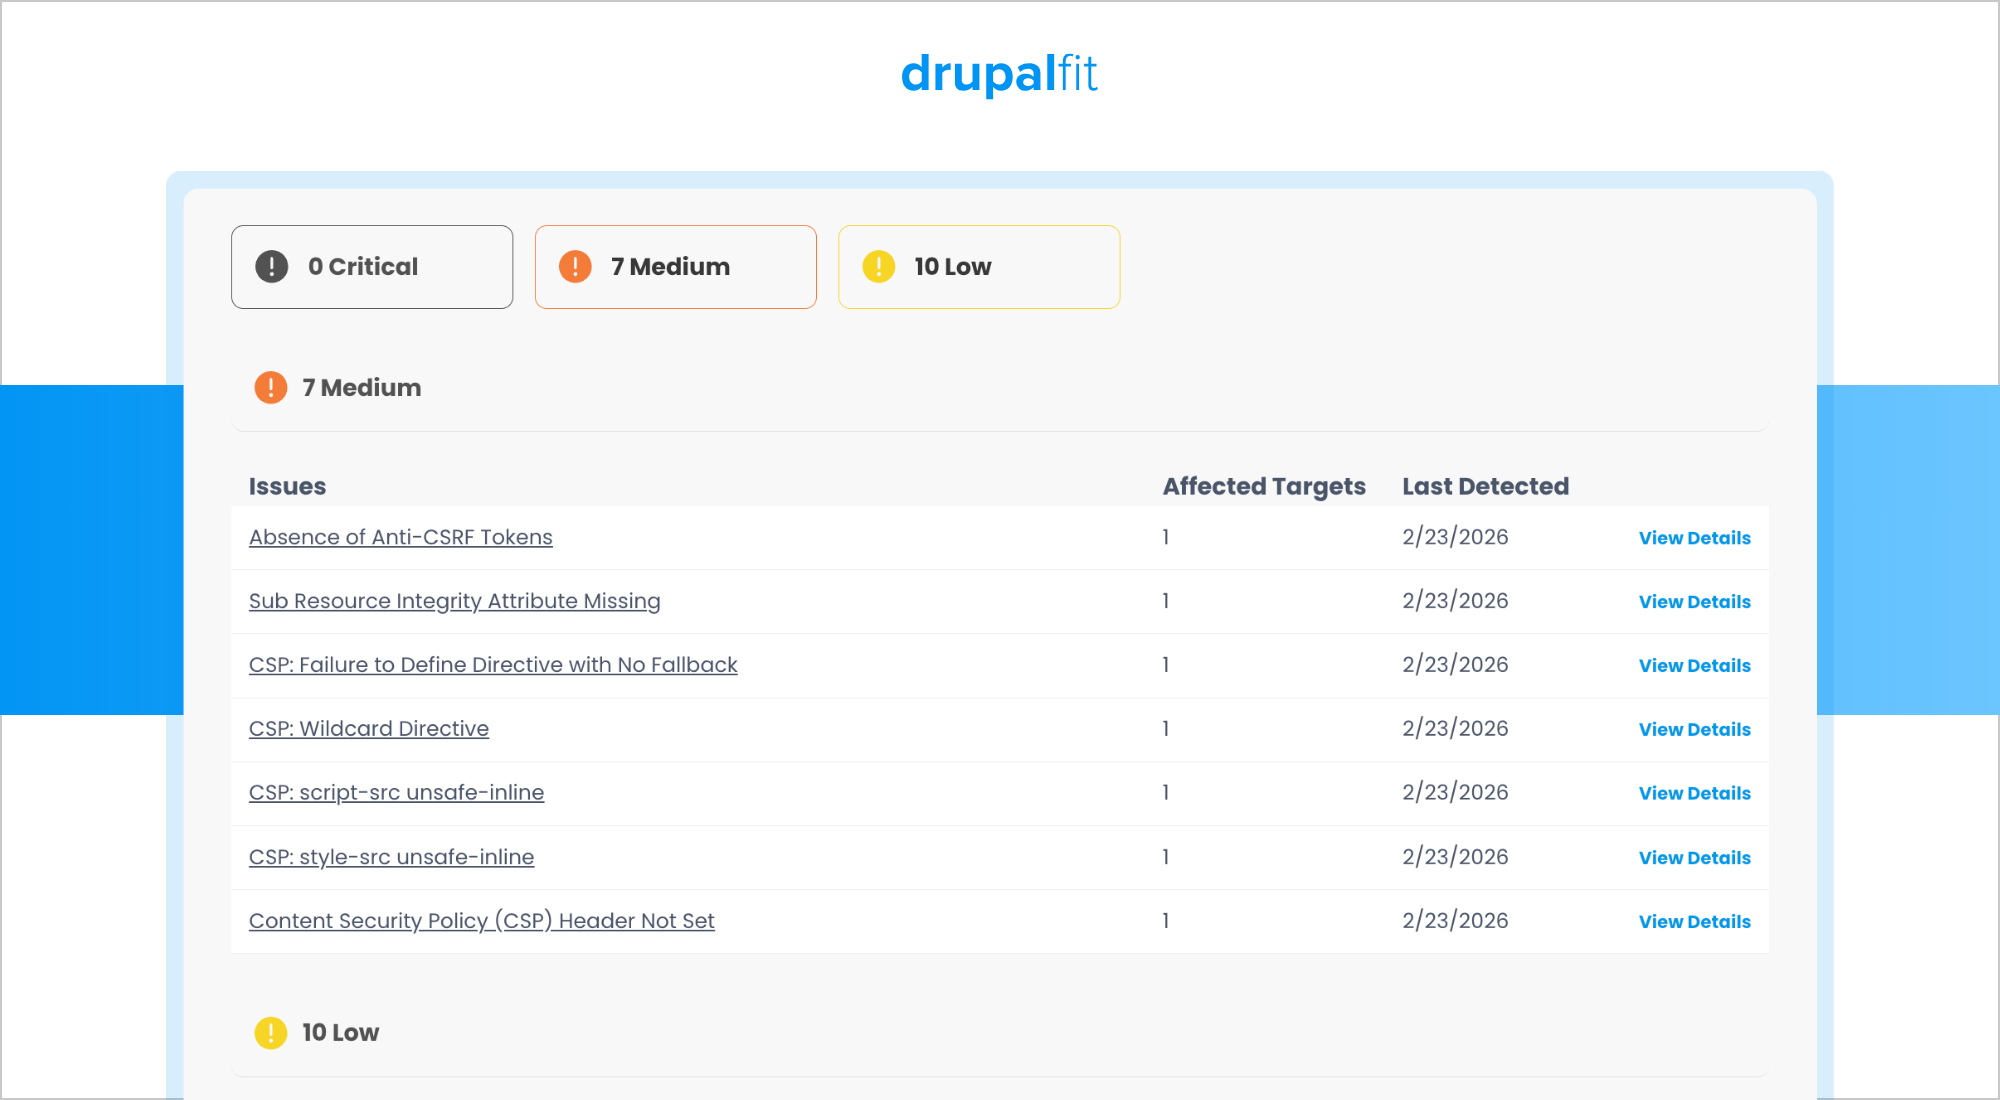Click date 2/23/2026 in Wildcard Directive row

(1455, 730)
